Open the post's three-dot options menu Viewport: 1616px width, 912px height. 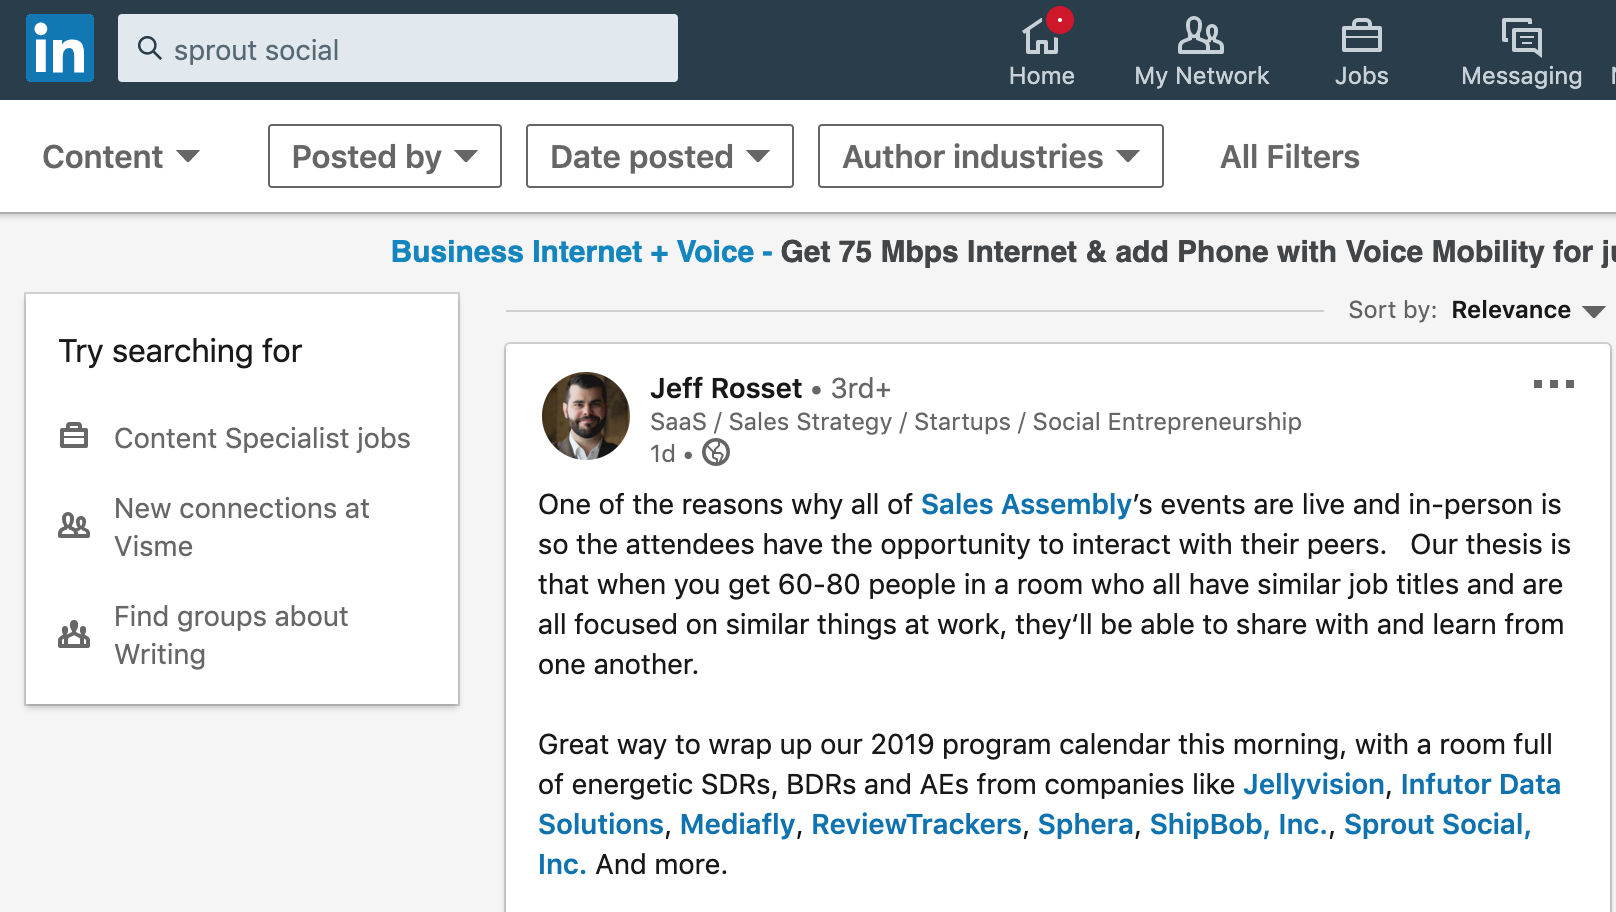(x=1553, y=384)
